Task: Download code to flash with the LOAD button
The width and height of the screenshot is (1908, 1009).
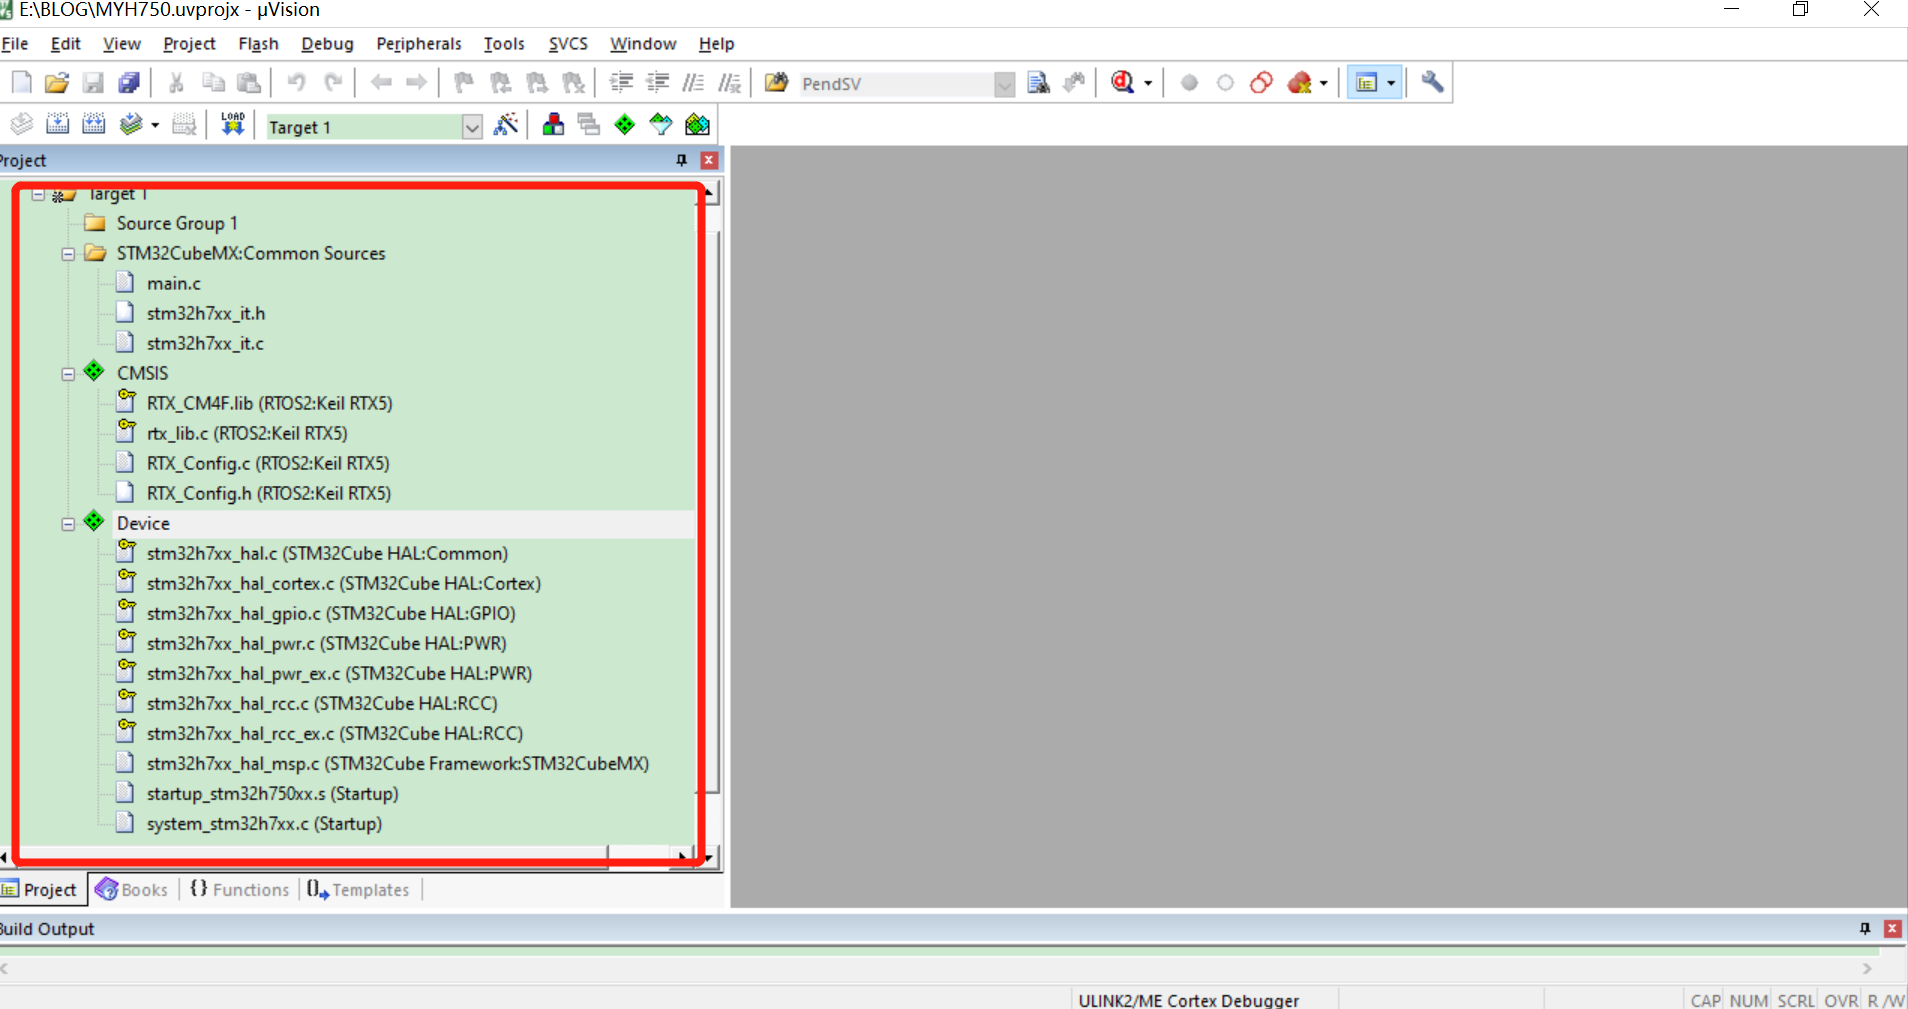Action: [232, 123]
